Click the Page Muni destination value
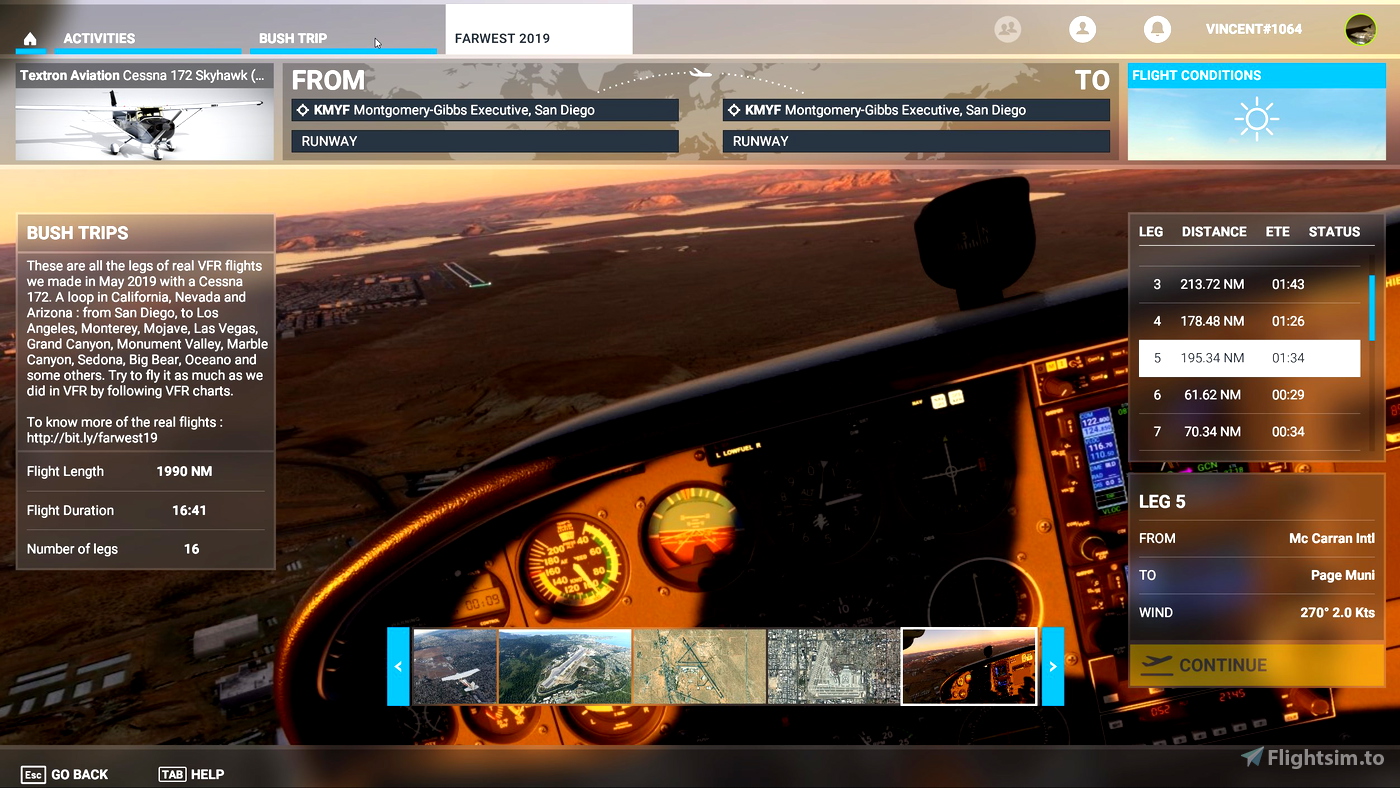The height and width of the screenshot is (788, 1400). coord(1342,575)
